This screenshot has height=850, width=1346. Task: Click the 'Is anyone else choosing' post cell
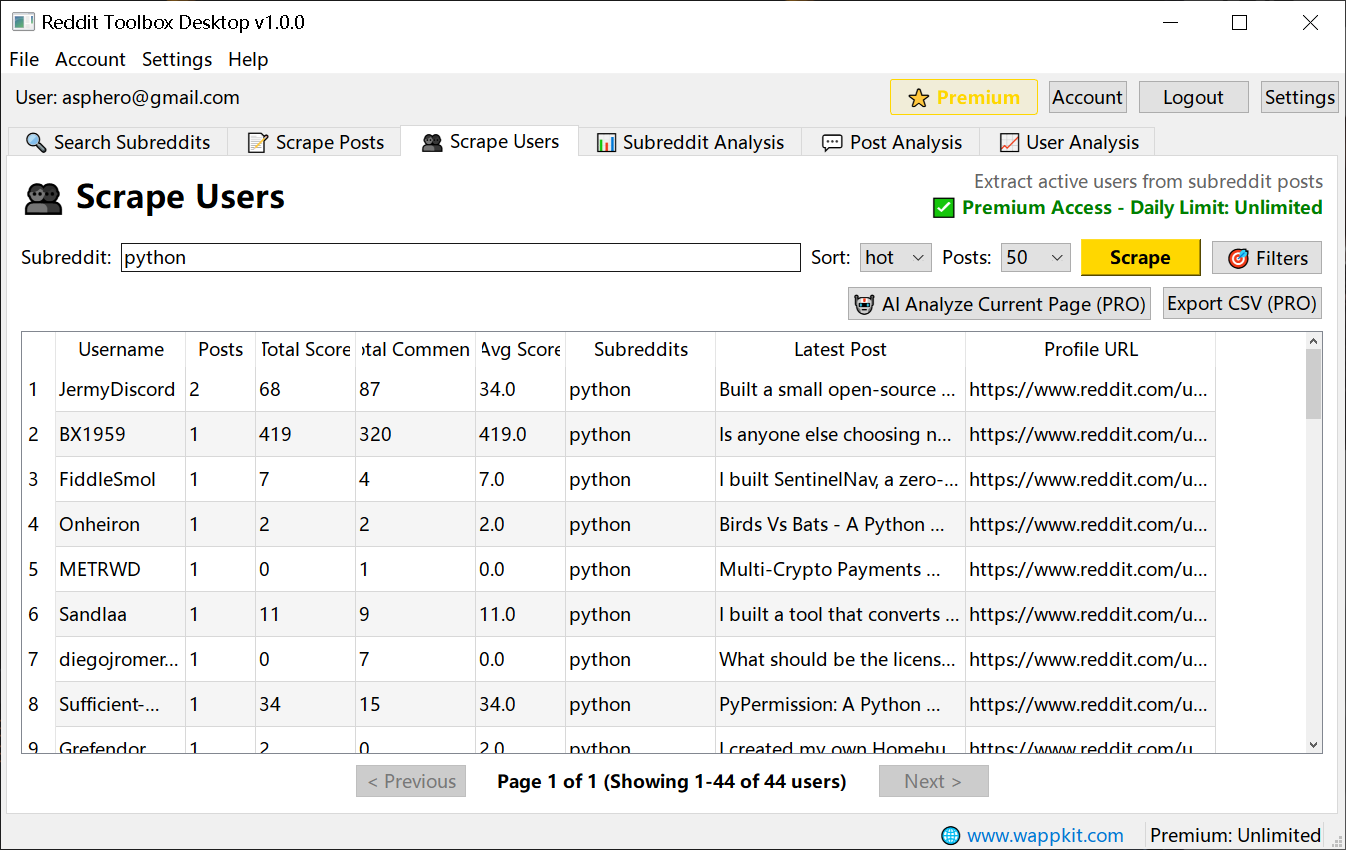point(841,434)
